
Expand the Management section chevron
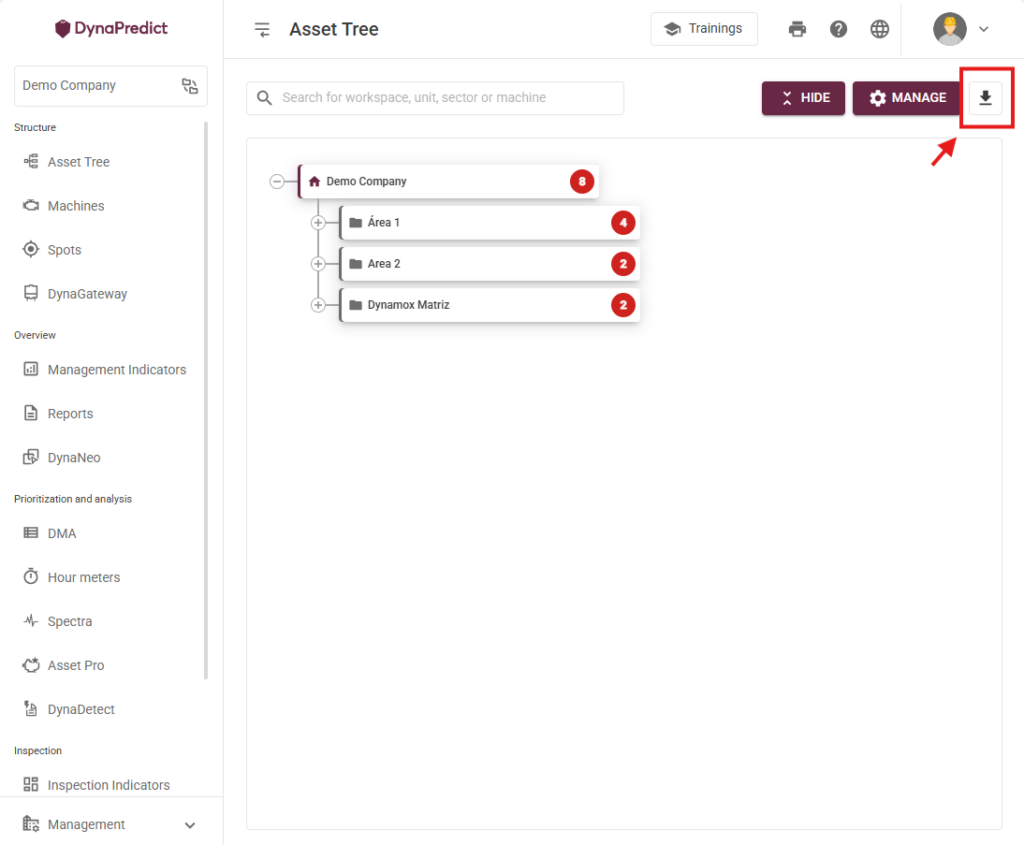190,825
